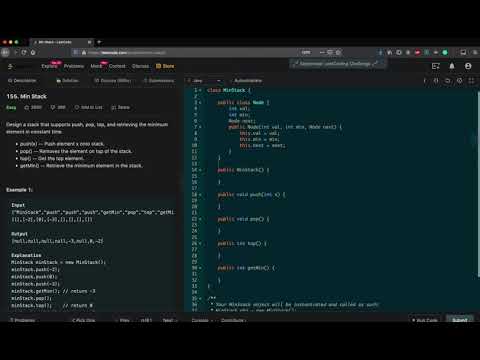Close the Min Stack browser tab
This screenshot has height=360, width=480.
(89, 42)
